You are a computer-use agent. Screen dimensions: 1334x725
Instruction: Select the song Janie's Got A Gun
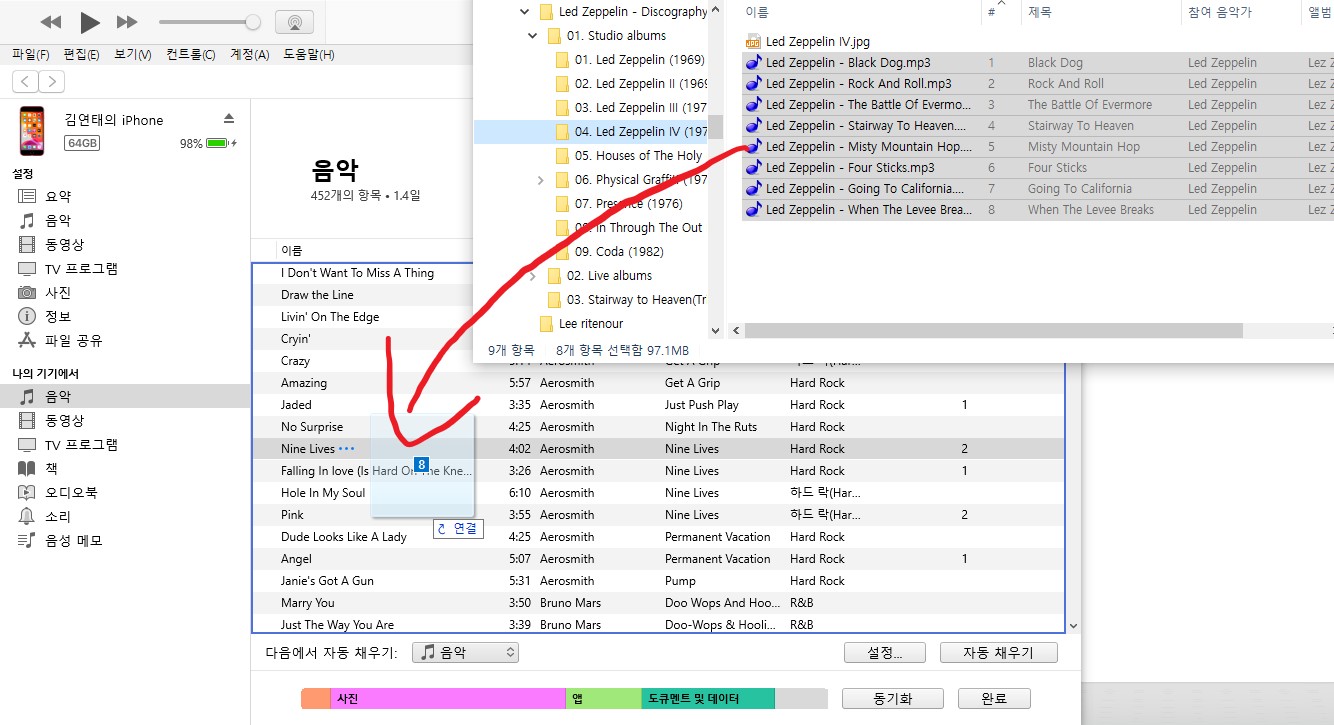tap(327, 581)
